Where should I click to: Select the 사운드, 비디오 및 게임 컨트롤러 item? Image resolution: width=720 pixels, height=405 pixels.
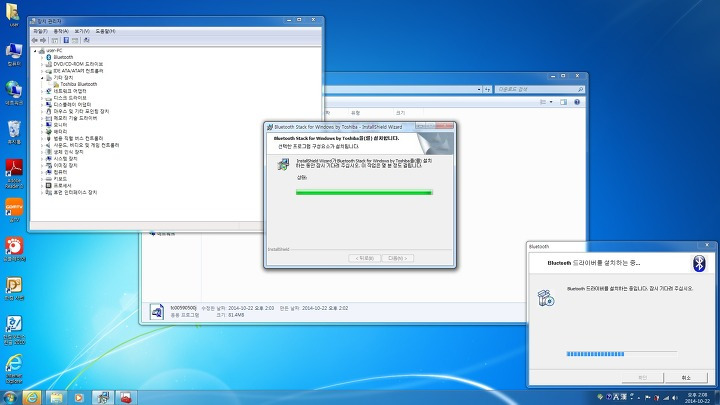coord(86,145)
